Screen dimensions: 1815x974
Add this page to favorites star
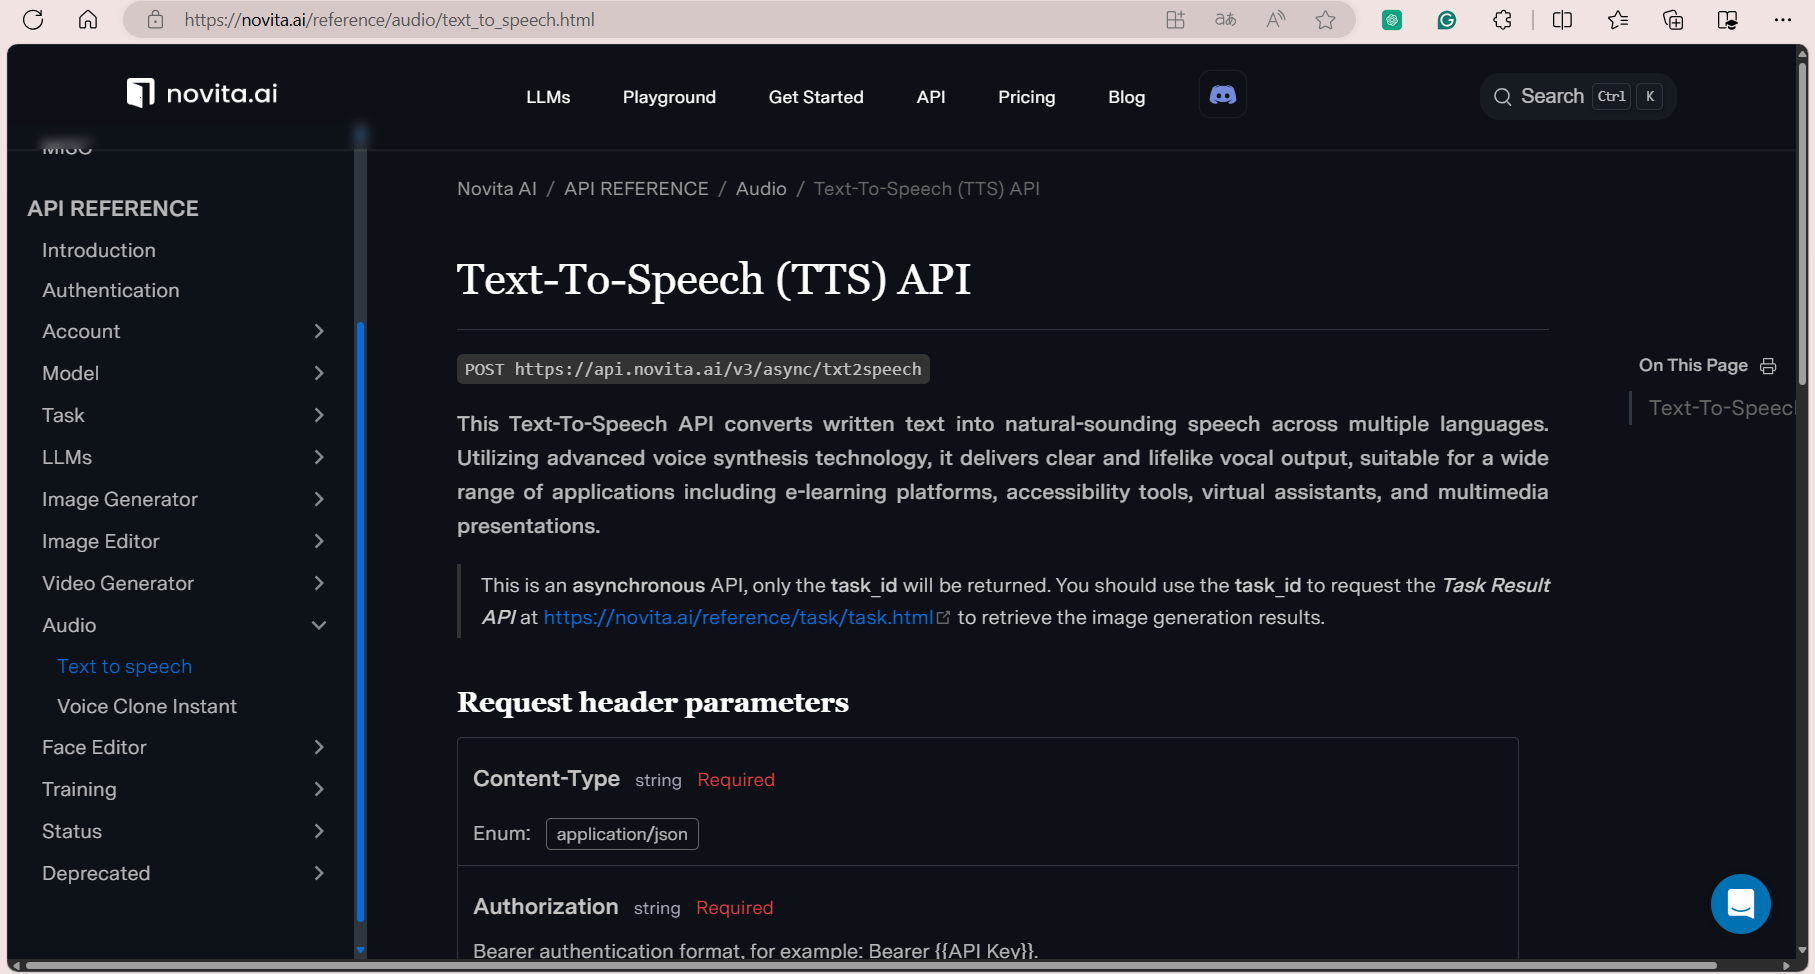1325,20
